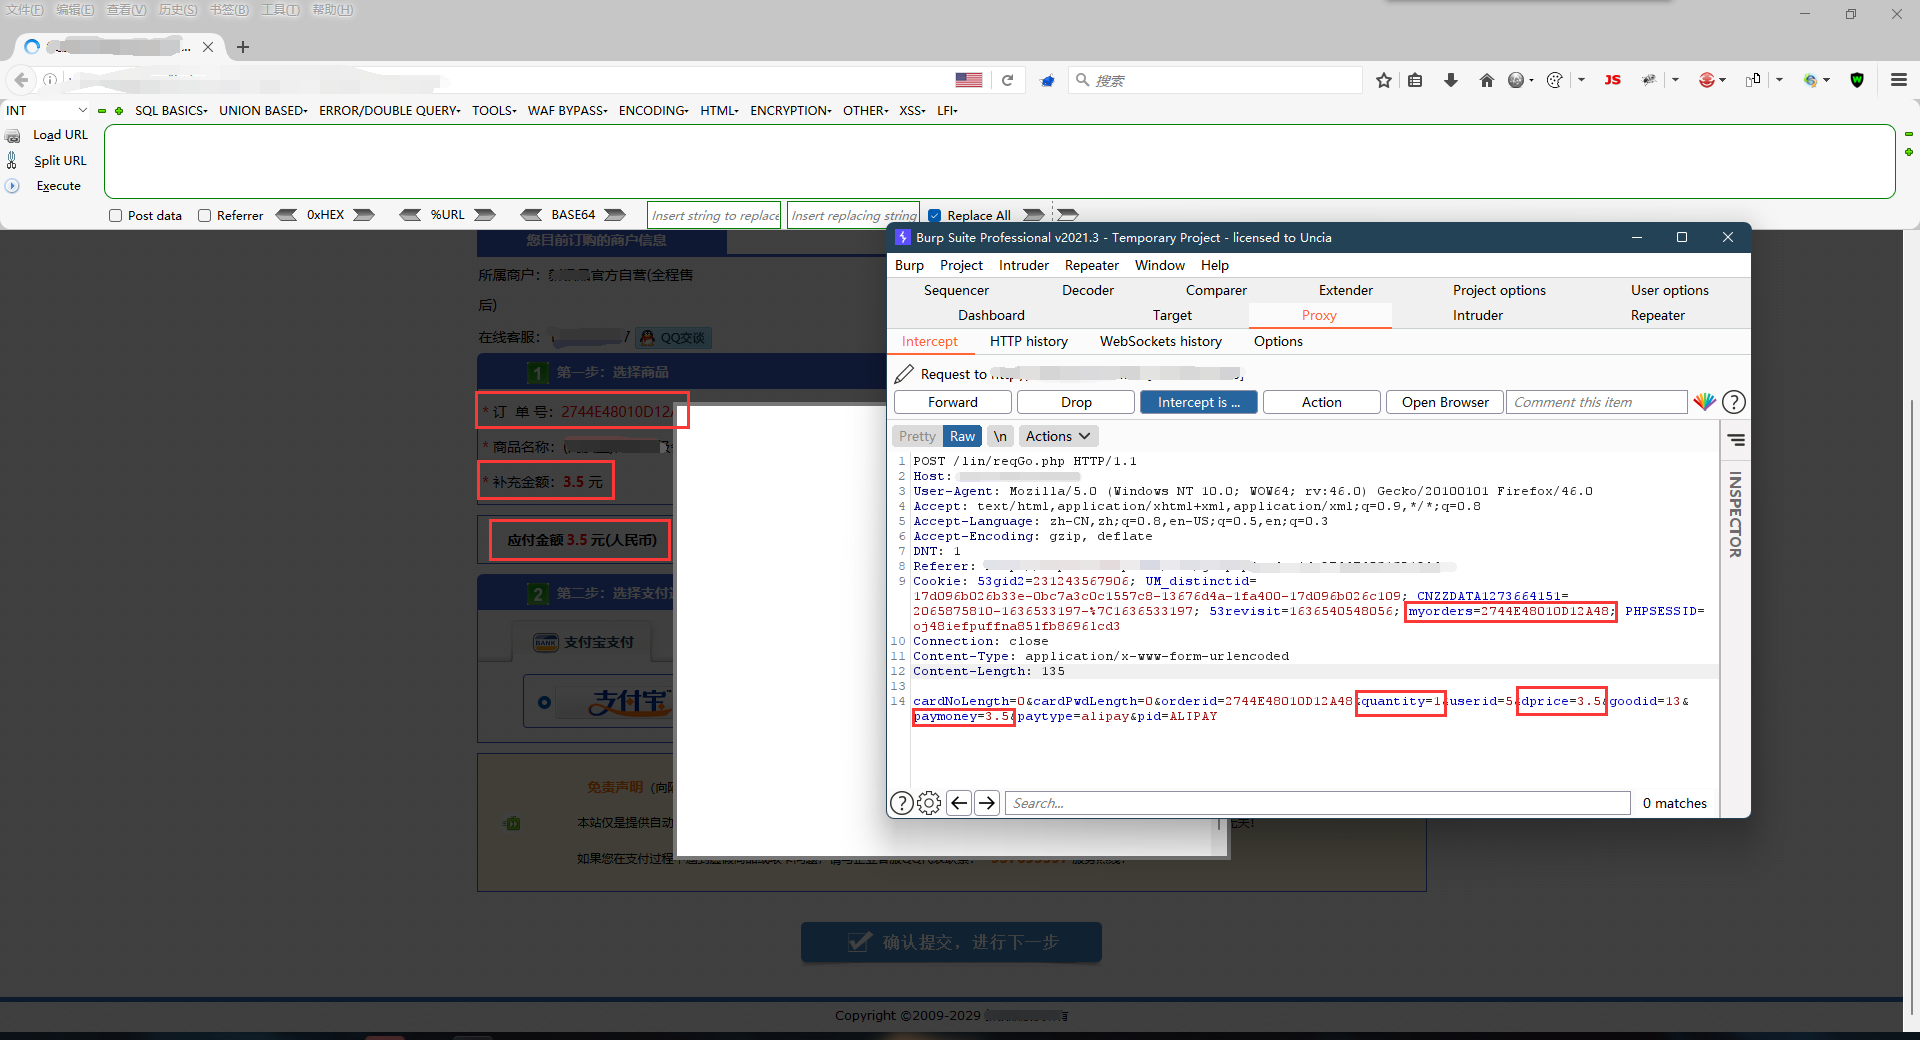Click Load URL in HackBar
This screenshot has height=1040, width=1920.
click(x=61, y=135)
